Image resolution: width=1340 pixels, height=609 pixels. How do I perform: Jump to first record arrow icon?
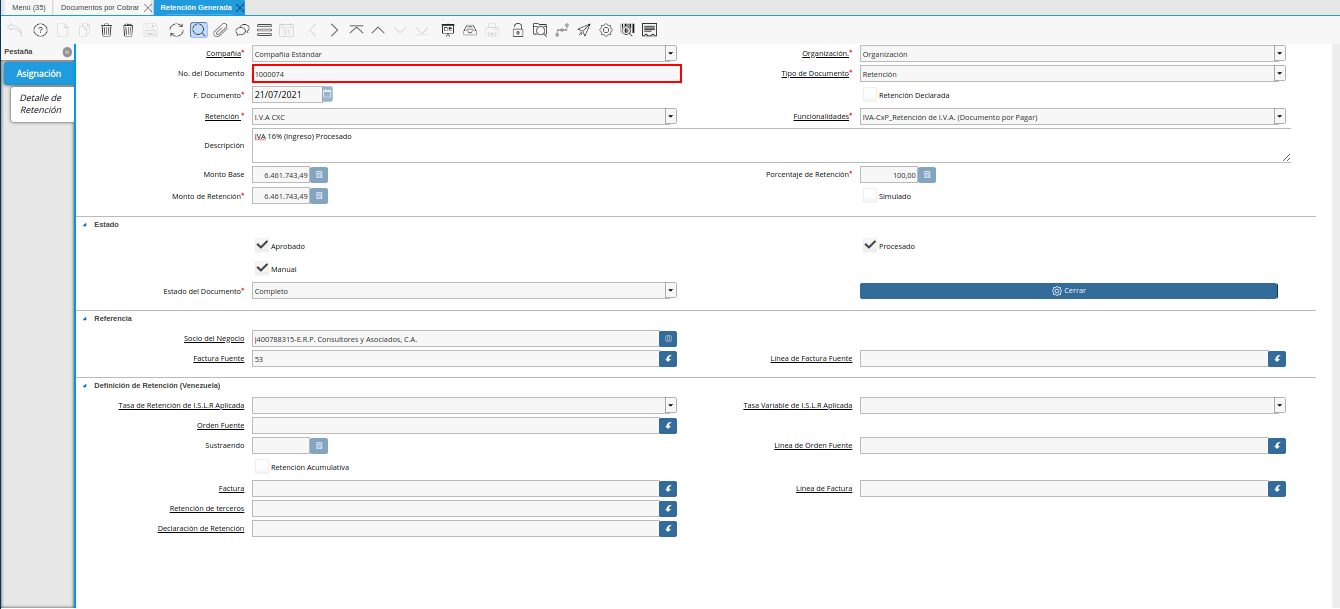tap(356, 30)
